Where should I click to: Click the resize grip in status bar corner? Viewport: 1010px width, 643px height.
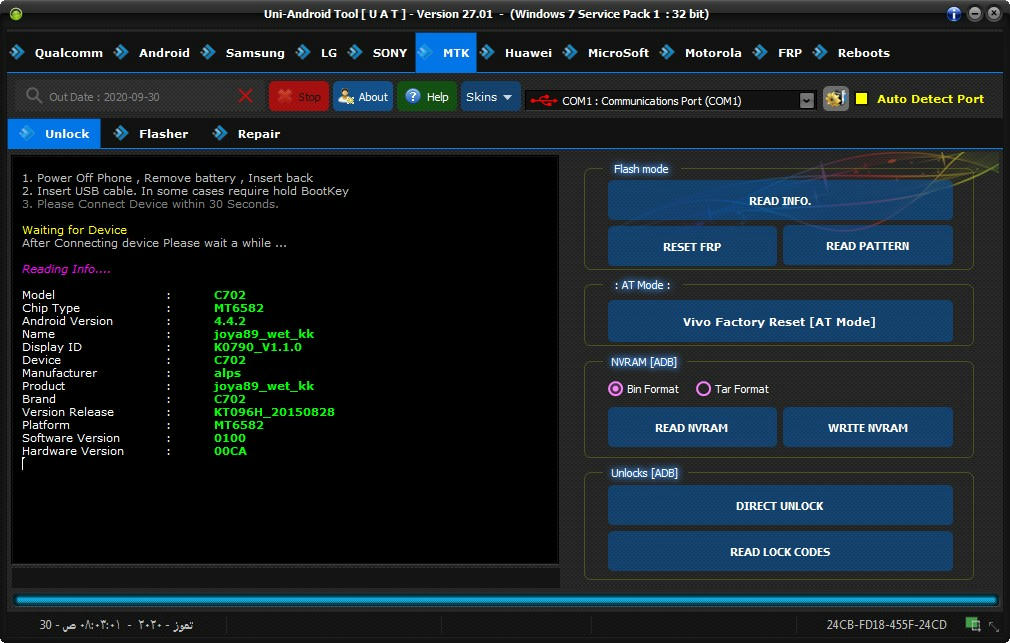[994, 626]
